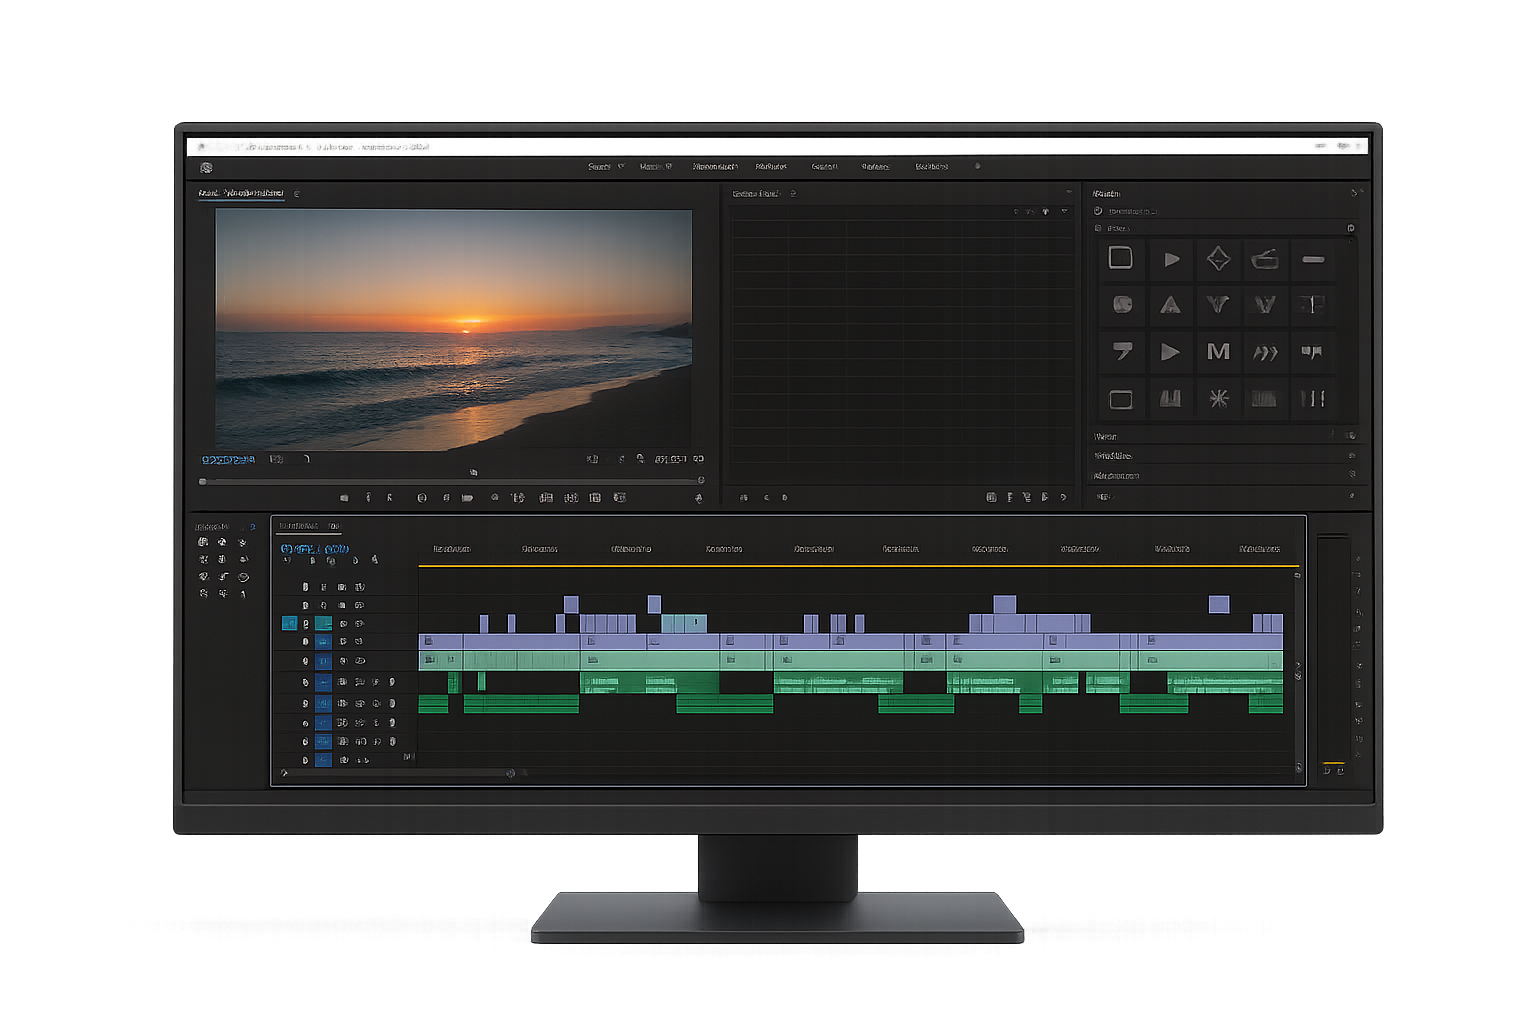Viewport: 1536px width, 1024px height.
Task: Click the blue timecode in the timeline header
Action: (314, 549)
